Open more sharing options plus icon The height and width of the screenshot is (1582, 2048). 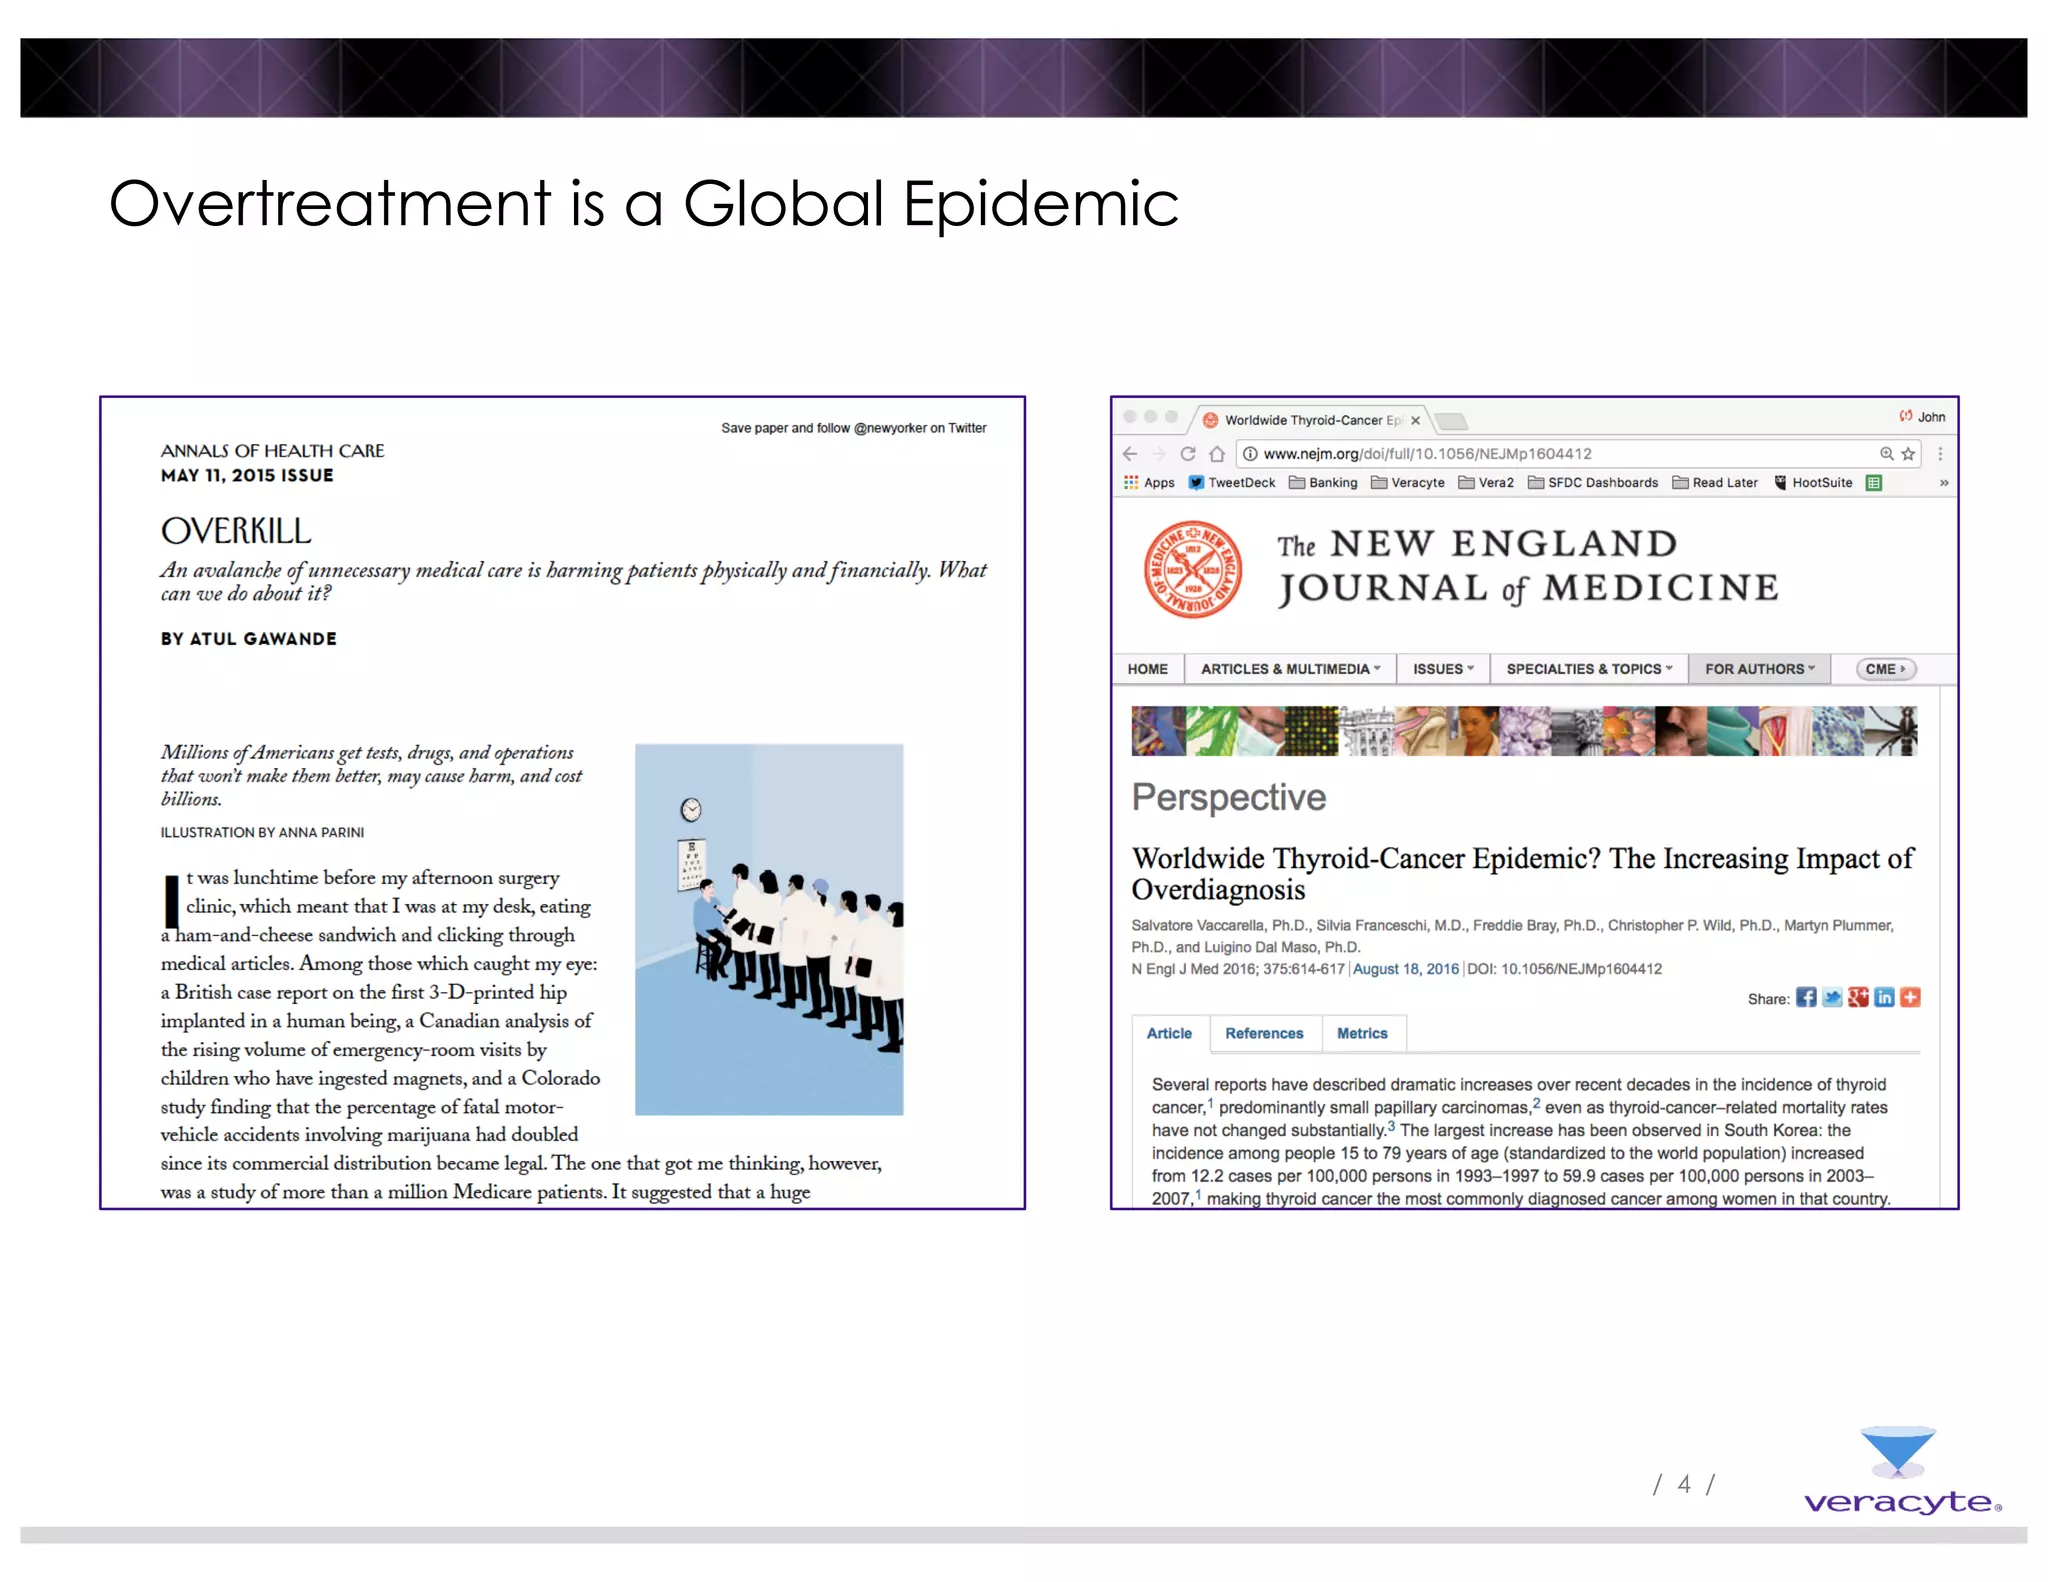coord(1910,998)
